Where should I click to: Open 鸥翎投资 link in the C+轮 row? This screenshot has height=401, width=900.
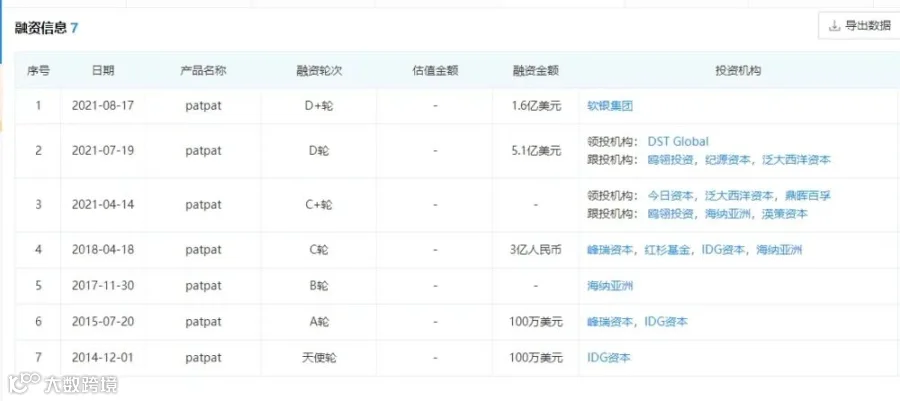[670, 214]
